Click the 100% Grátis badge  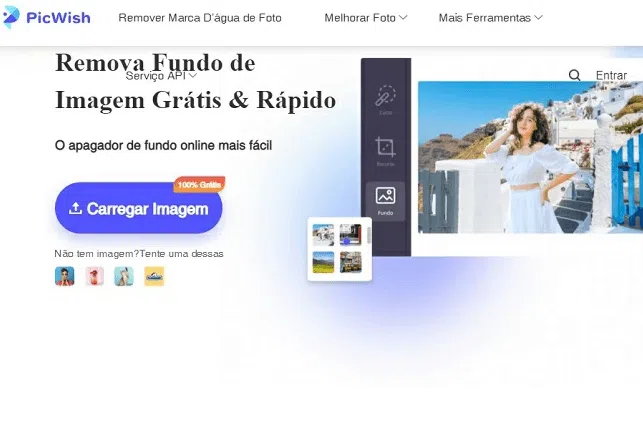199,184
